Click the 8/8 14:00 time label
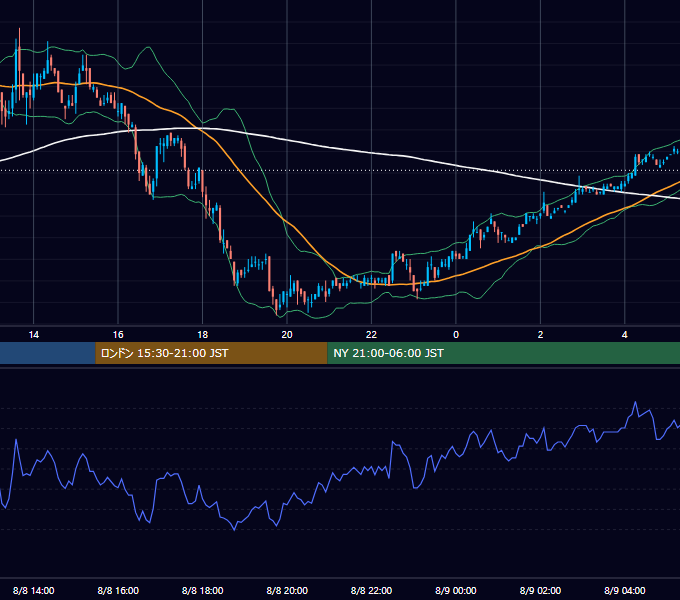This screenshot has width=680, height=600. tap(33, 590)
